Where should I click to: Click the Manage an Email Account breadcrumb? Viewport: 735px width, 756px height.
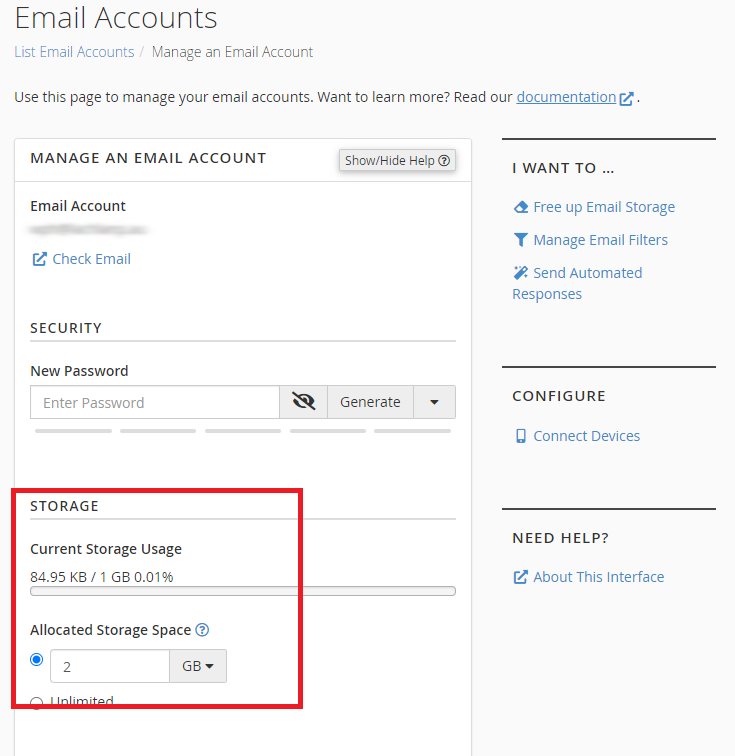(x=232, y=52)
